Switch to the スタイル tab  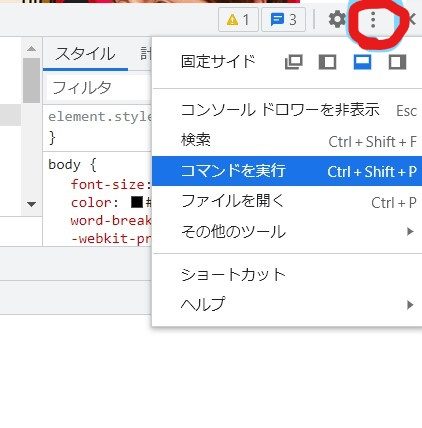[x=85, y=54]
